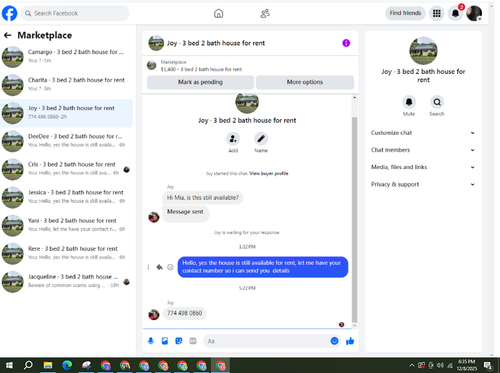Click the 'Hi Mia, is this still available?' message

(x=203, y=198)
